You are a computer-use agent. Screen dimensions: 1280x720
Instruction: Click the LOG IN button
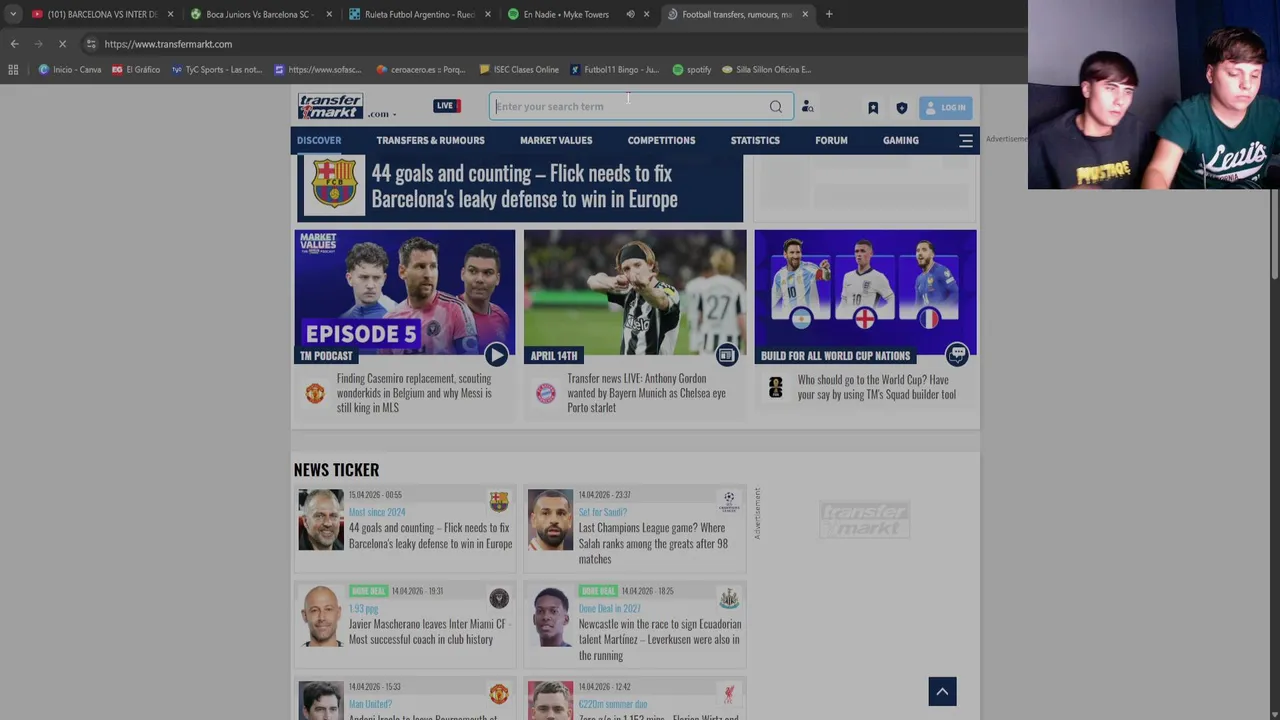click(945, 108)
